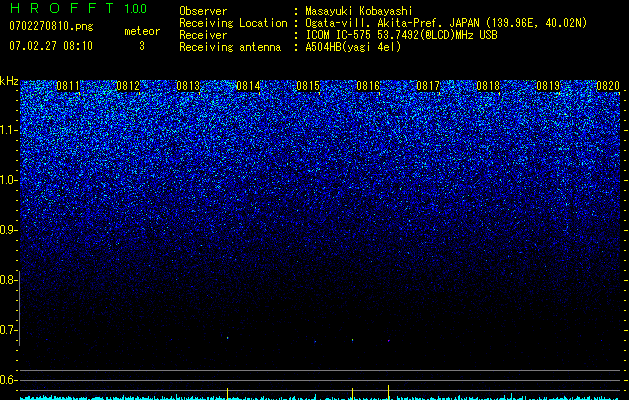Click the Observer field label
The width and height of the screenshot is (629, 400).
click(x=203, y=11)
